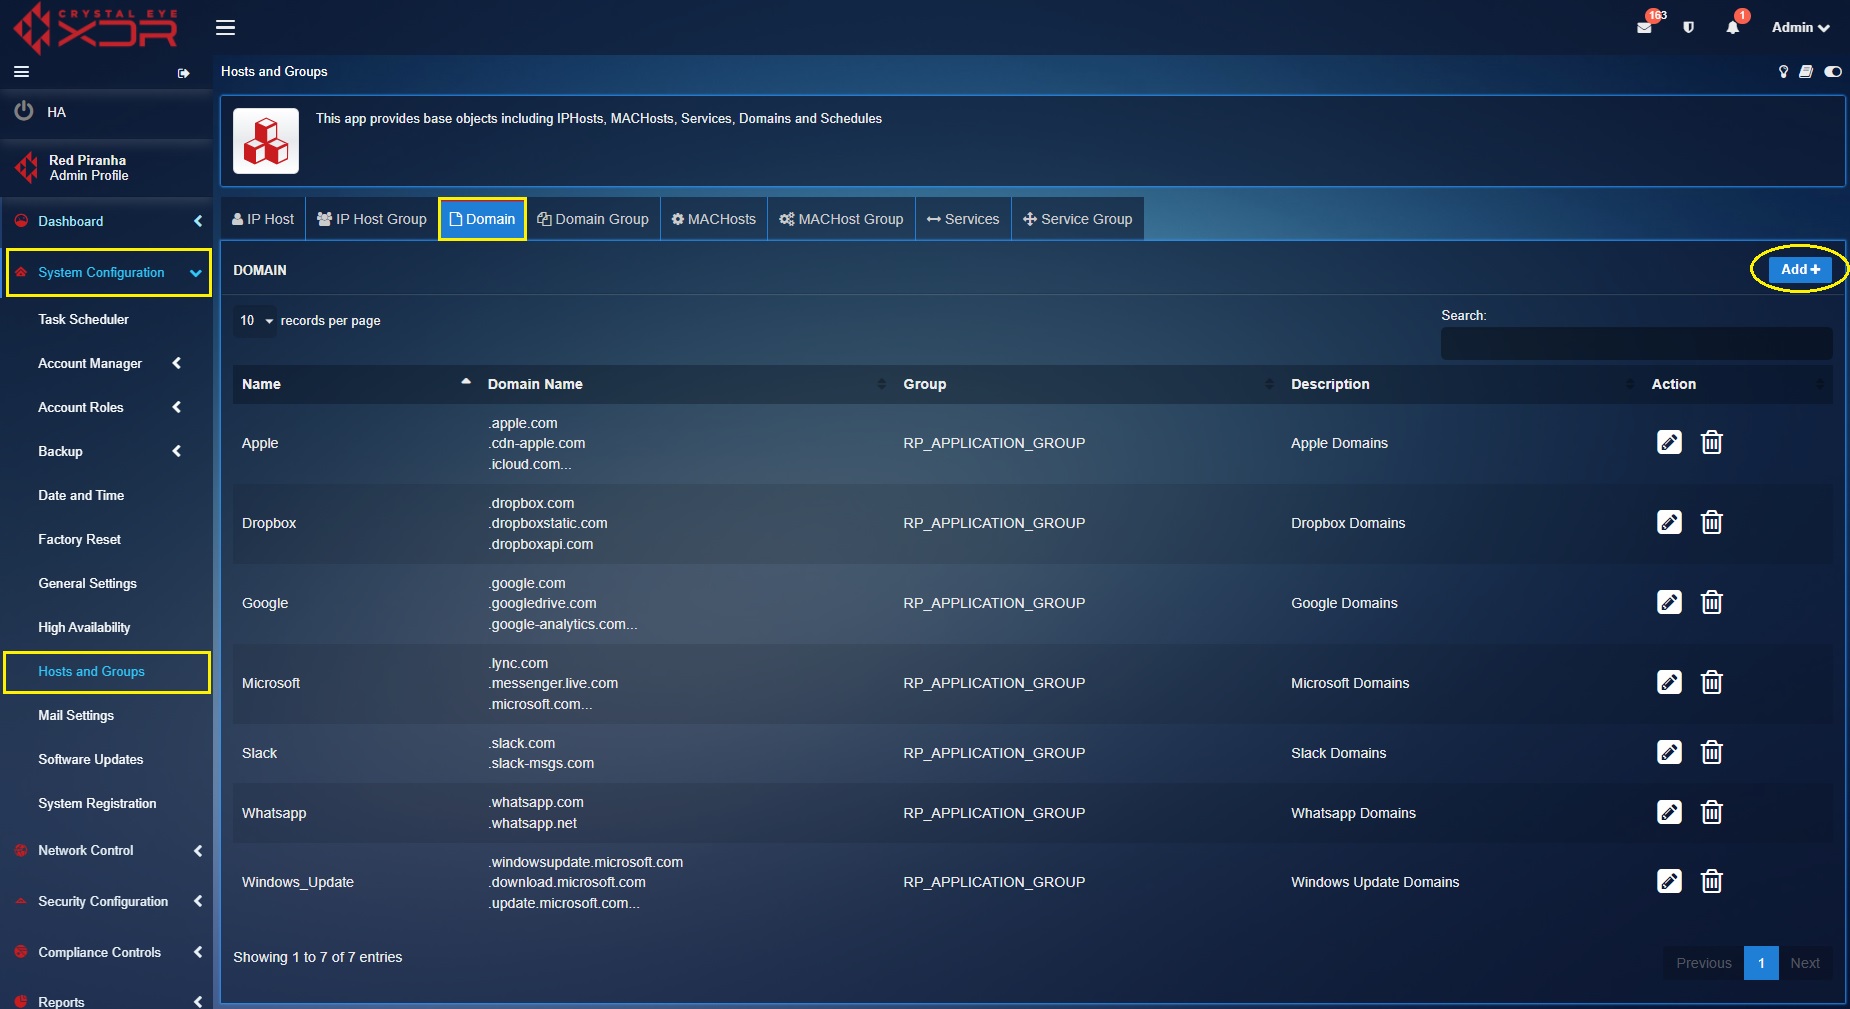Click the hamburger menu in top bar

(x=225, y=28)
